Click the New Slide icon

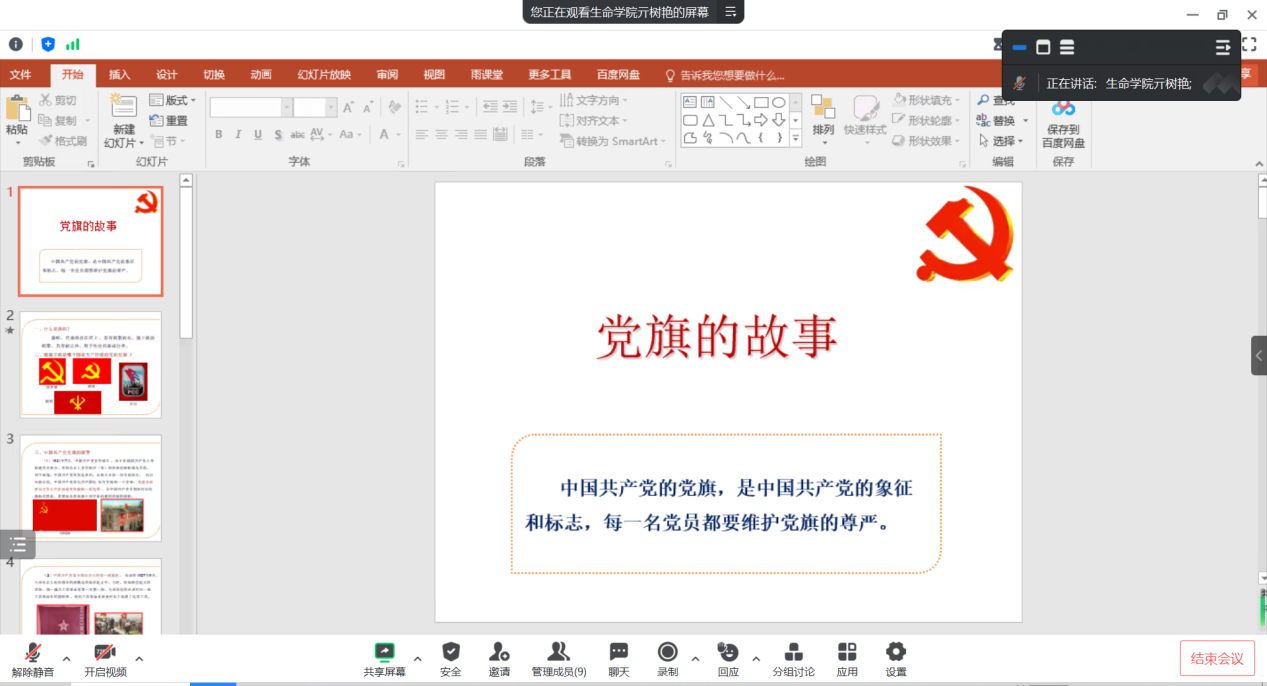pos(123,106)
